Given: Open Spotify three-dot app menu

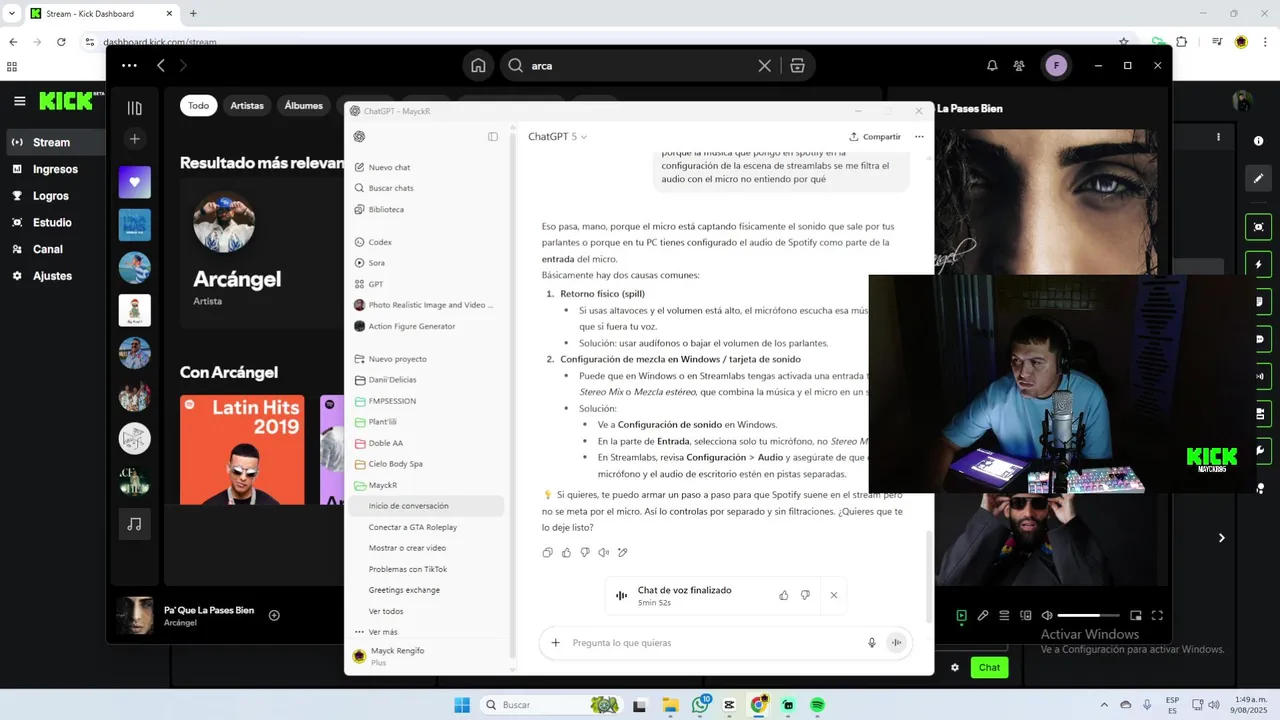Looking at the screenshot, I should tap(129, 65).
